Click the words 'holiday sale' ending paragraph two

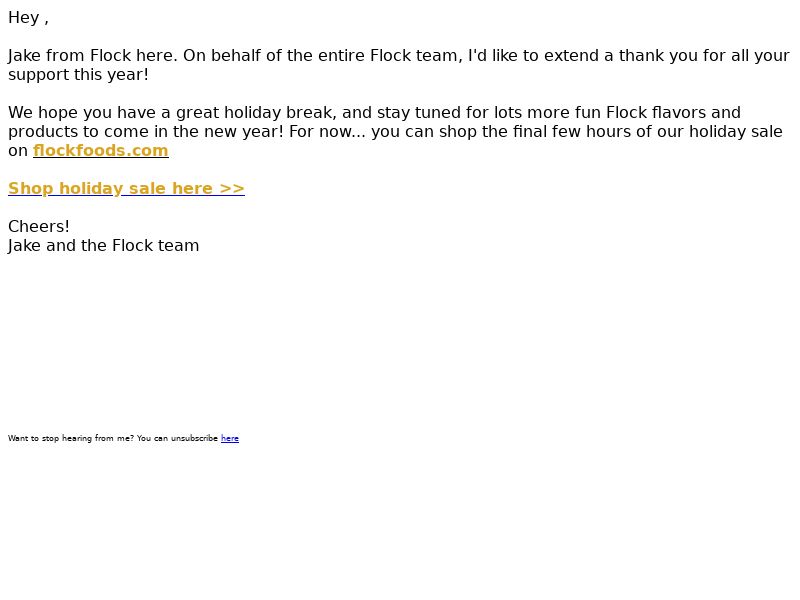736,132
